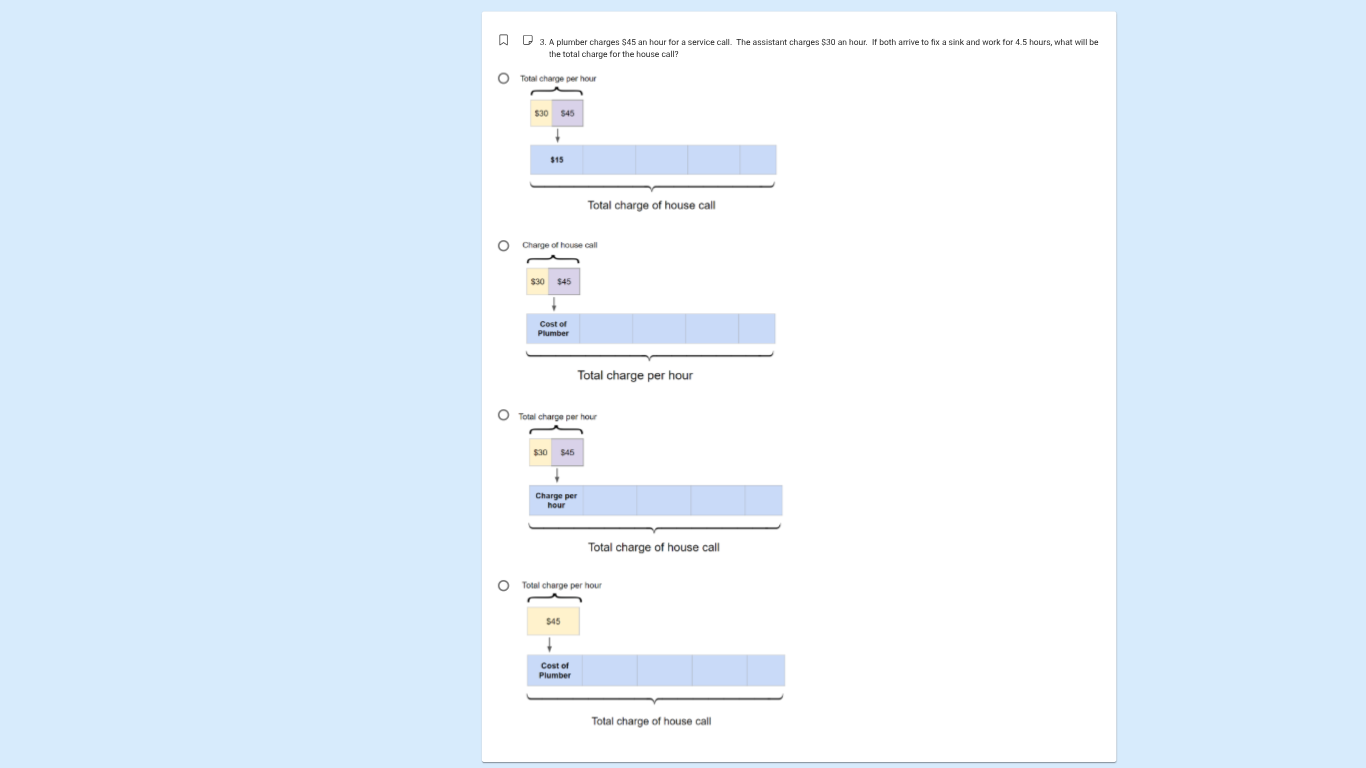Click "Total charge of house call" under third diagram
Image resolution: width=1366 pixels, height=768 pixels.
point(654,548)
